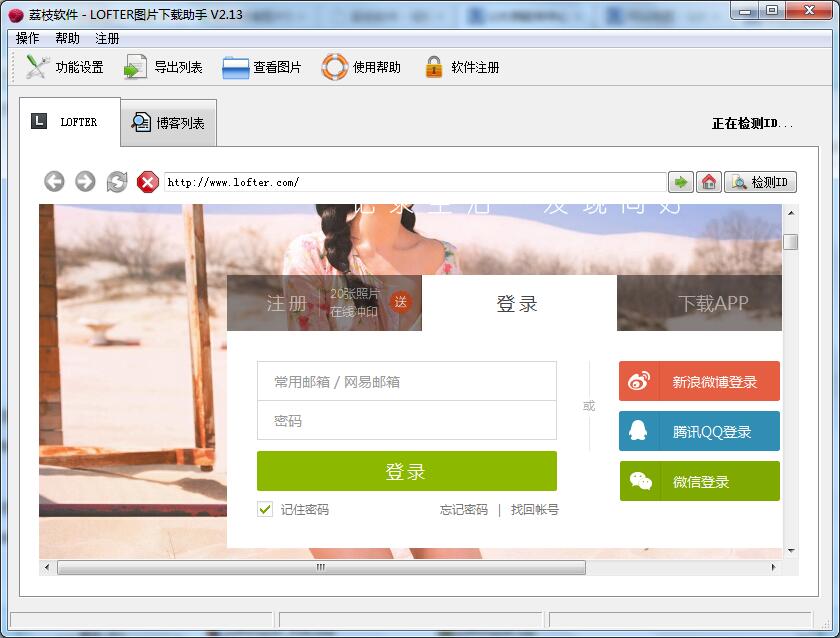Screen dimensions: 840x638
Task: Open the 帮助 menu
Action: point(67,38)
